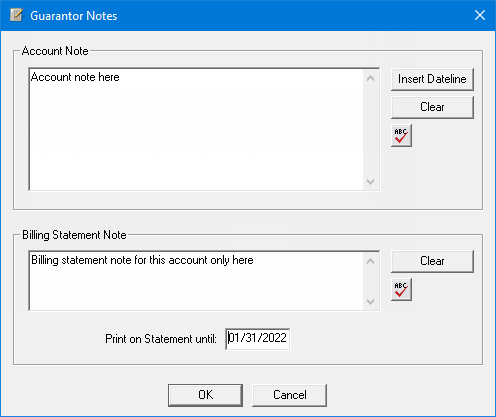Clear the Billing Statement Note text
The height and width of the screenshot is (417, 496).
pos(432,261)
